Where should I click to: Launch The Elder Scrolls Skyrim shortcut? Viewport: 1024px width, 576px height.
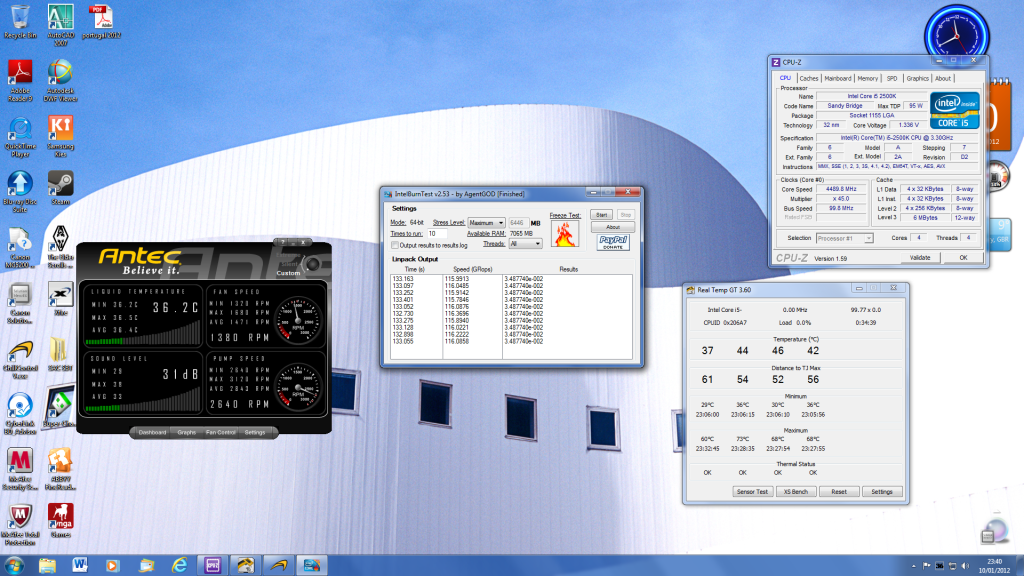coord(60,247)
